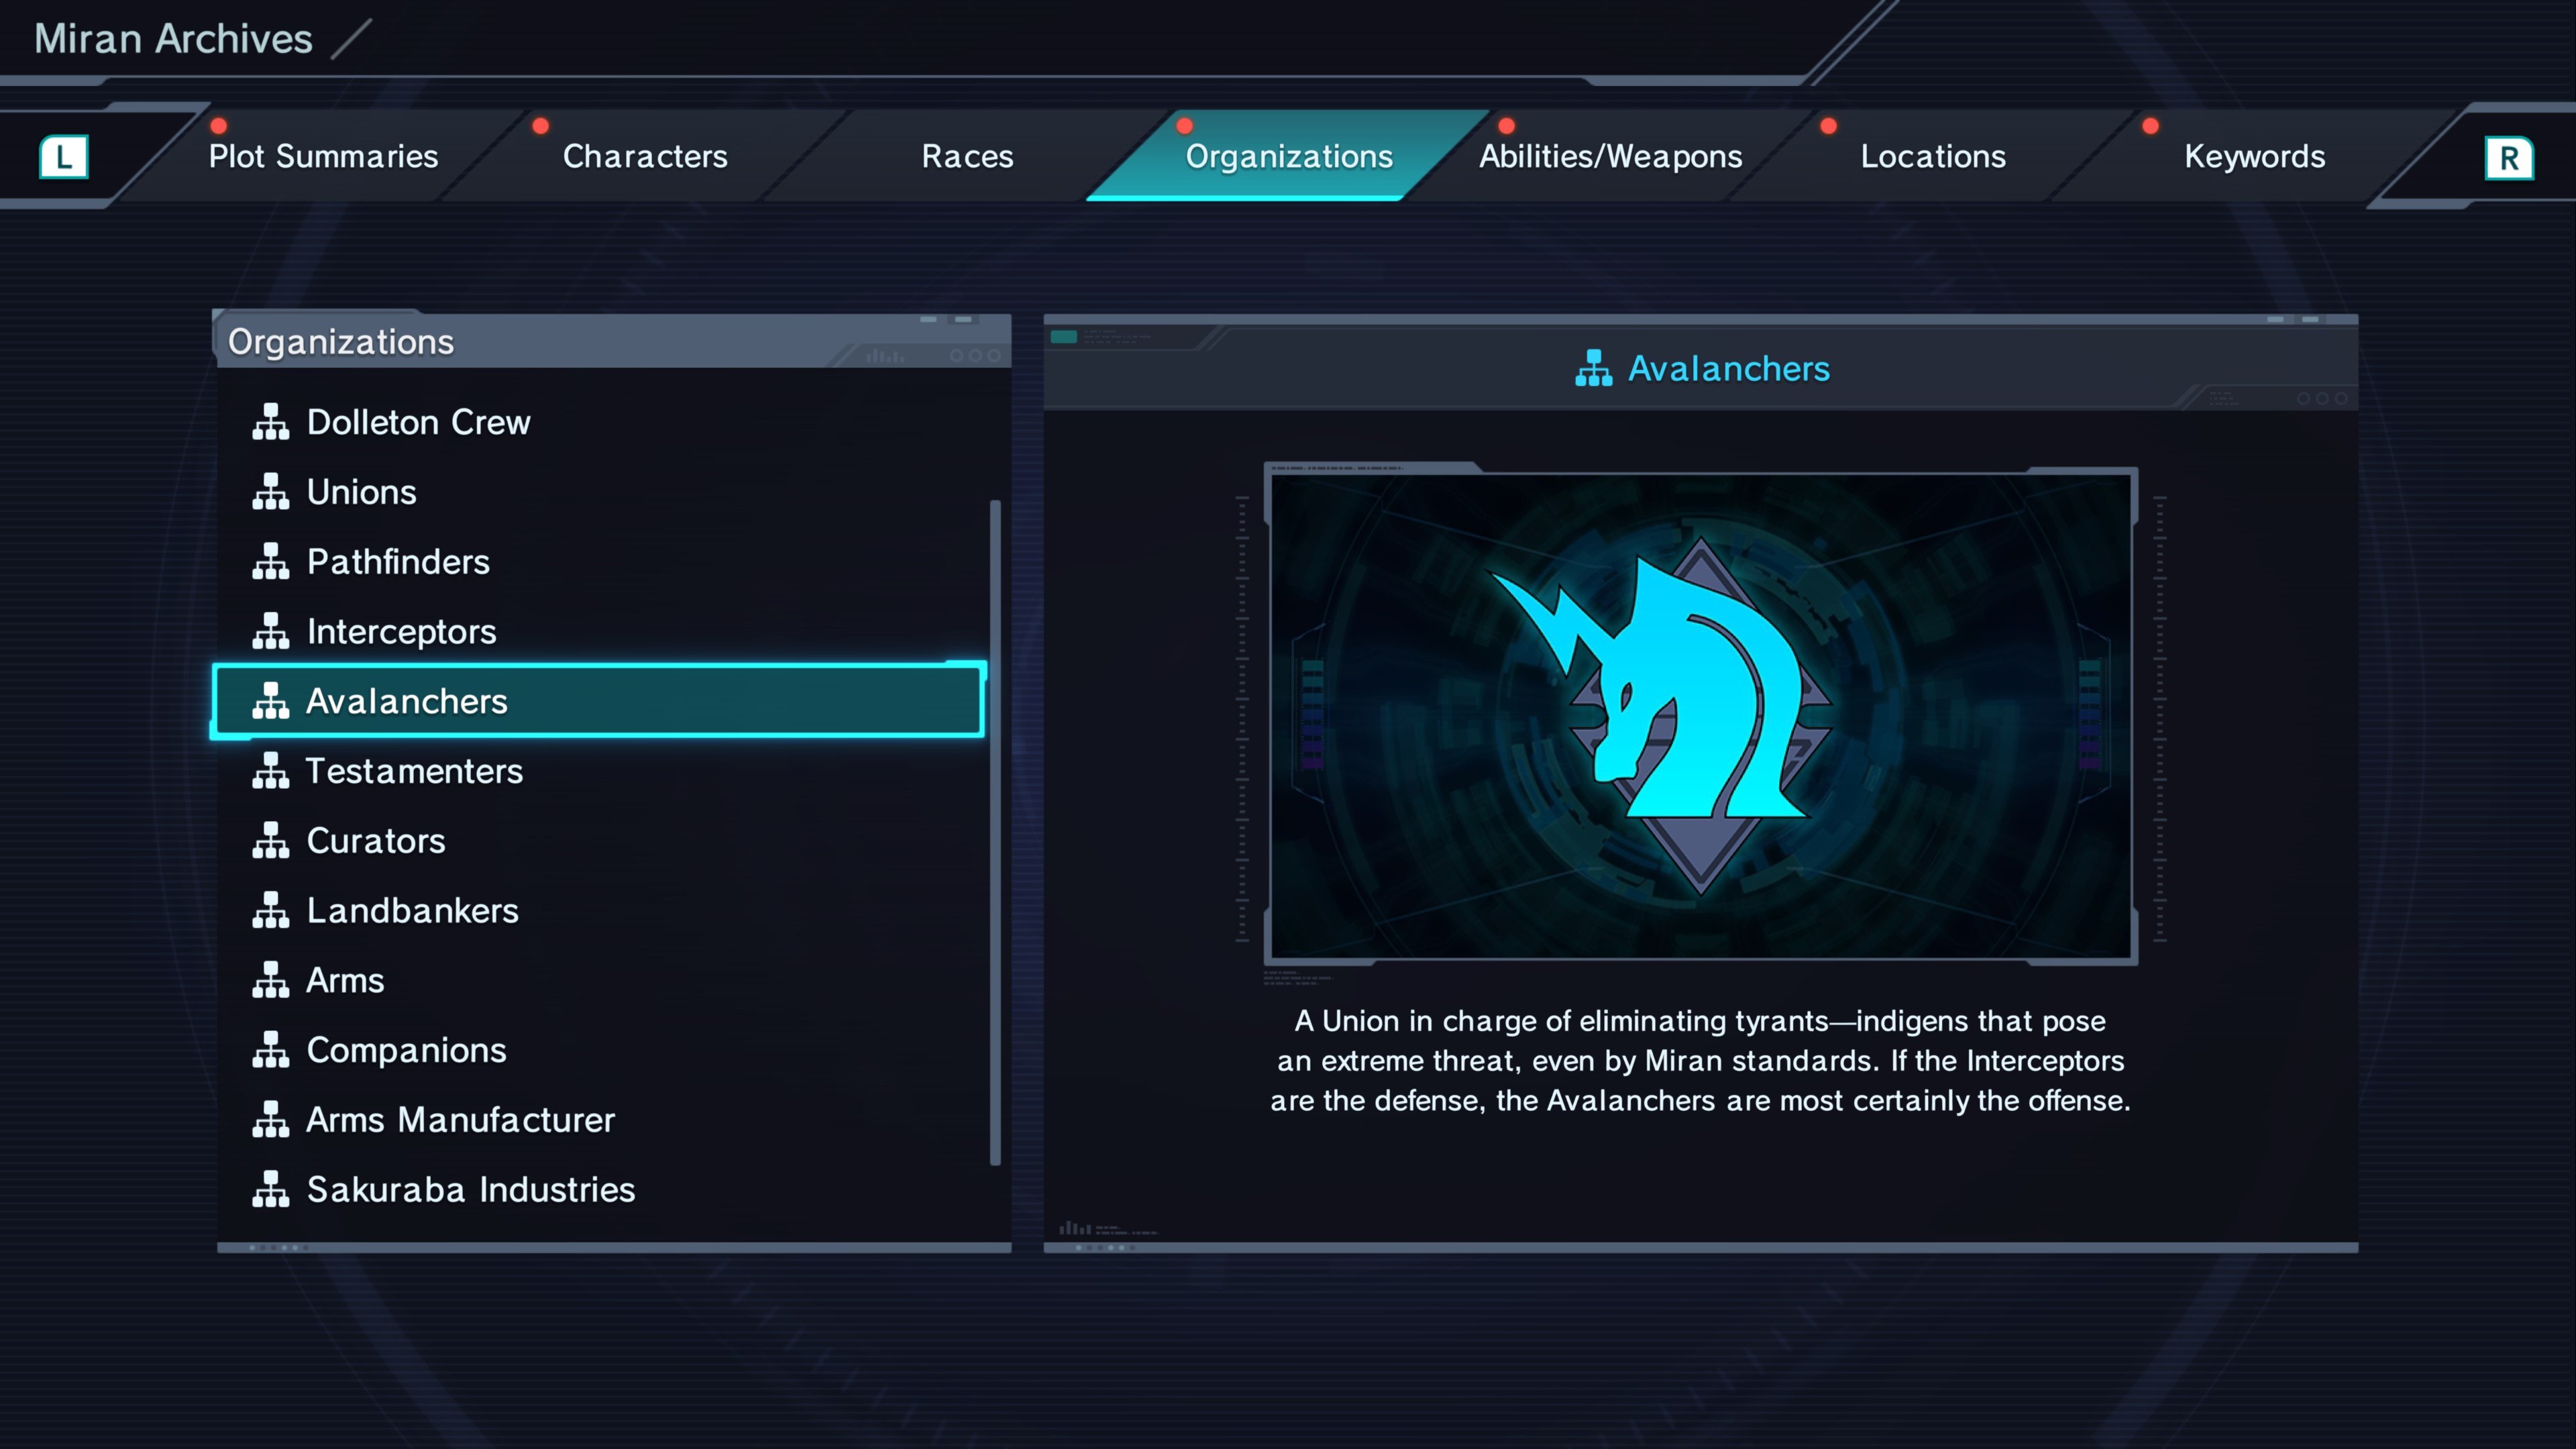The image size is (2576, 1449).
Task: Switch to the Plot Summaries tab
Action: [x=323, y=157]
